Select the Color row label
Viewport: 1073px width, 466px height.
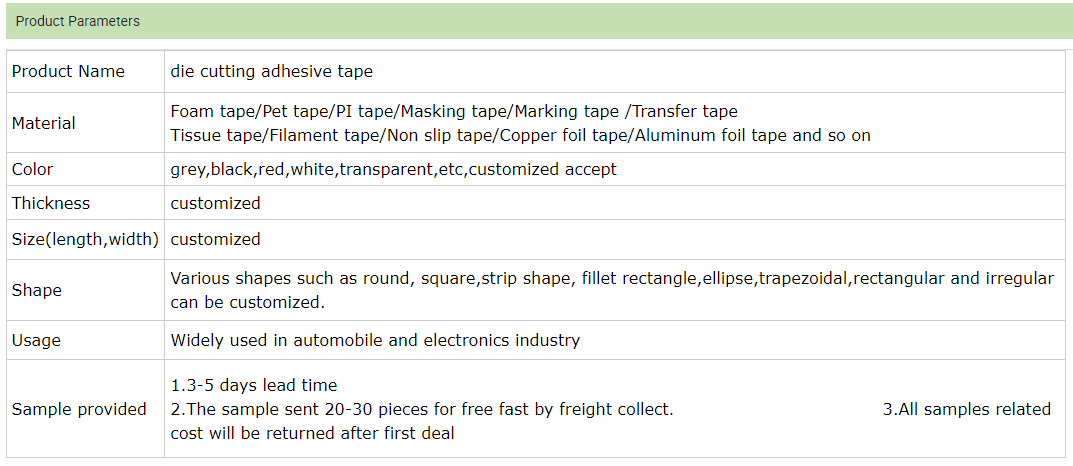tap(33, 169)
